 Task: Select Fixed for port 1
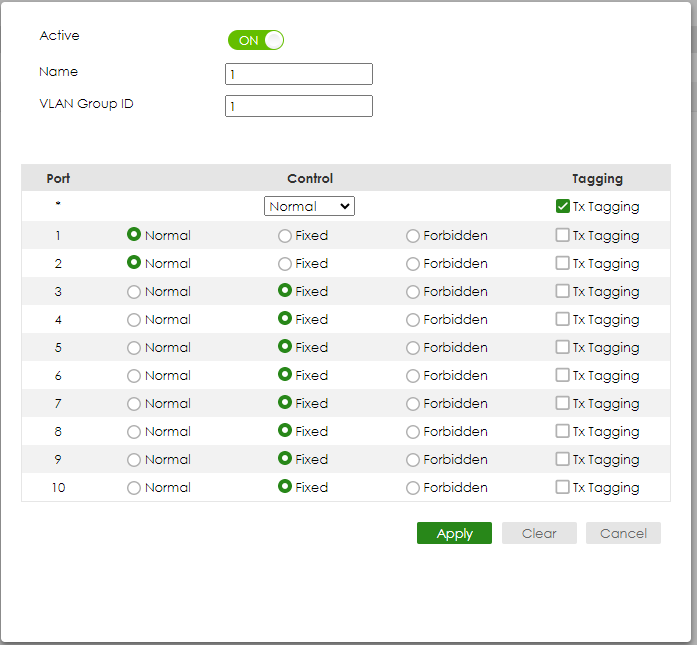coord(285,236)
